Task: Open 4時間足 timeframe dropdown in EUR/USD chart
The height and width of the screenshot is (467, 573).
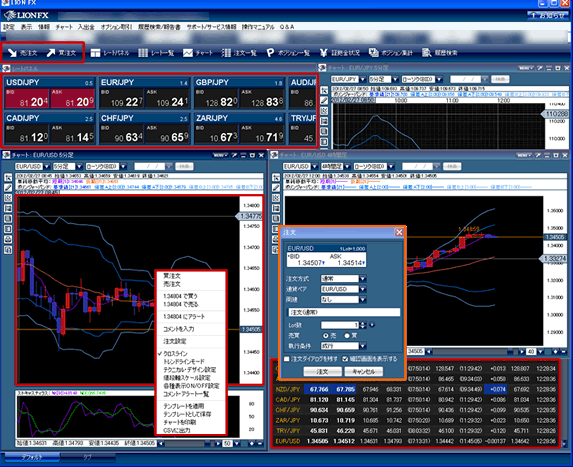Action: [x=347, y=167]
